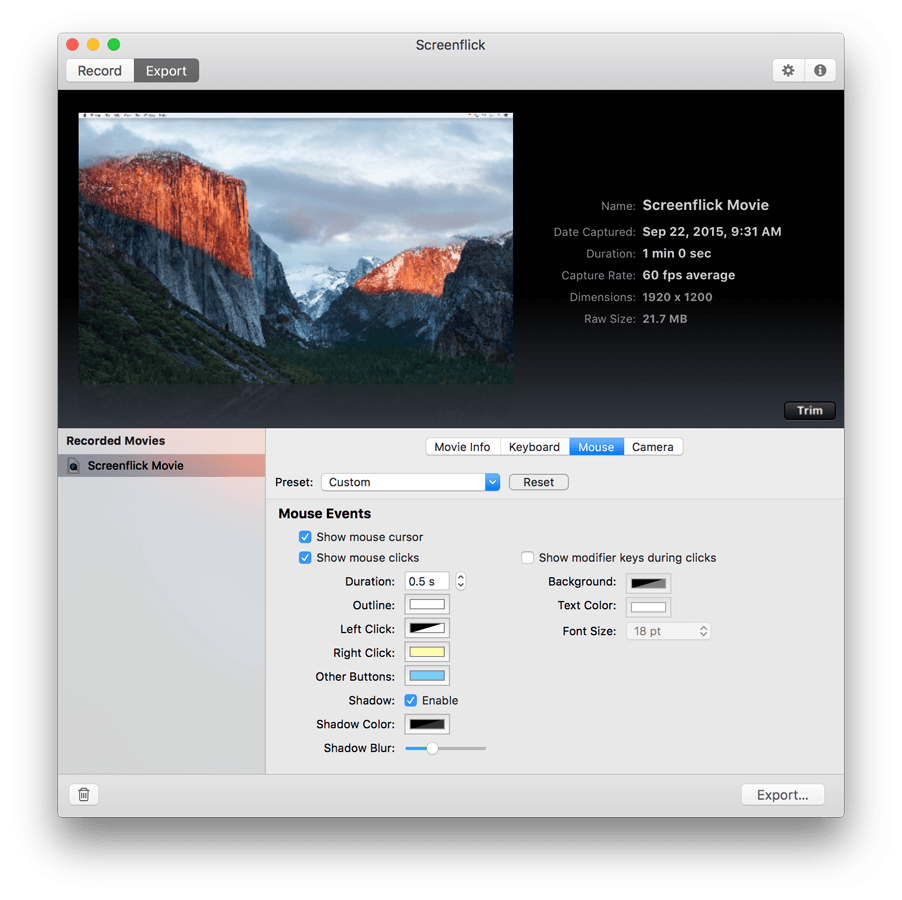Click the Reset preset button
The image size is (902, 900).
538,482
